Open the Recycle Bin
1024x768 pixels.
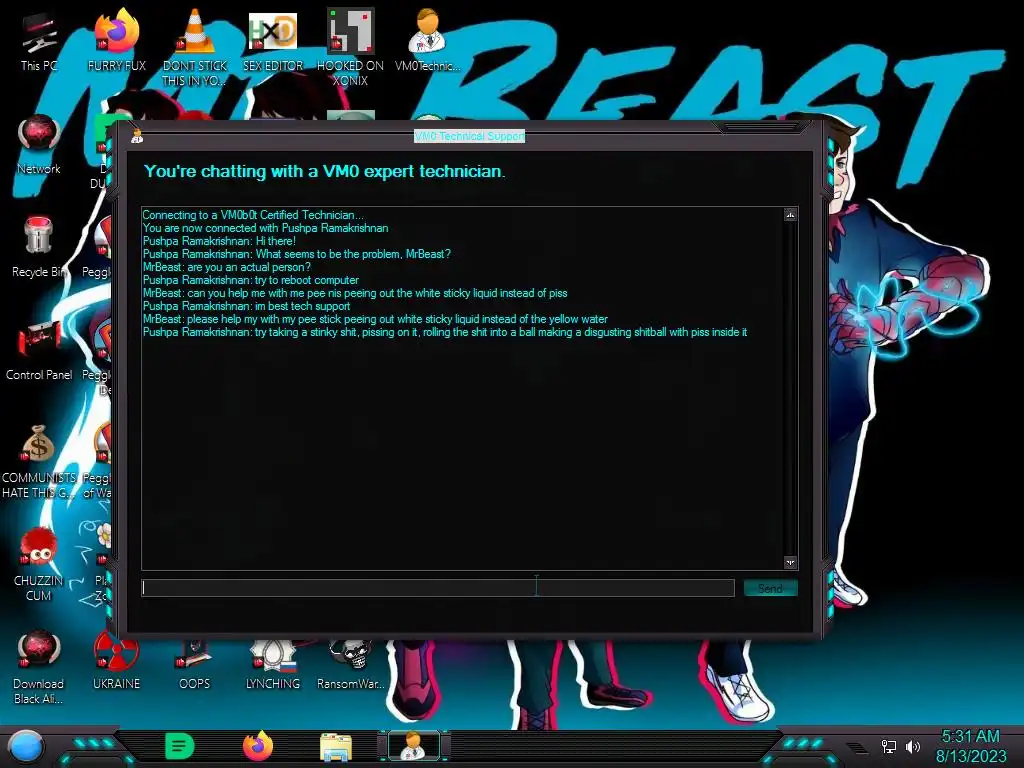tap(39, 248)
